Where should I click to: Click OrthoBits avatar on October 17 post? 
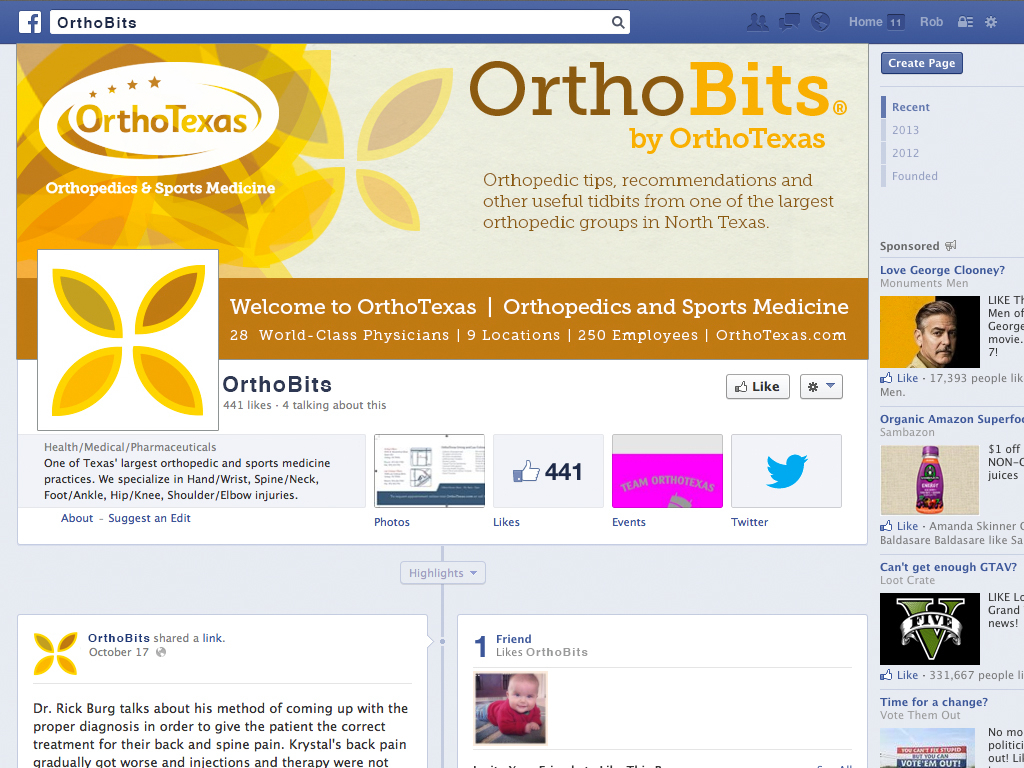pyautogui.click(x=56, y=653)
